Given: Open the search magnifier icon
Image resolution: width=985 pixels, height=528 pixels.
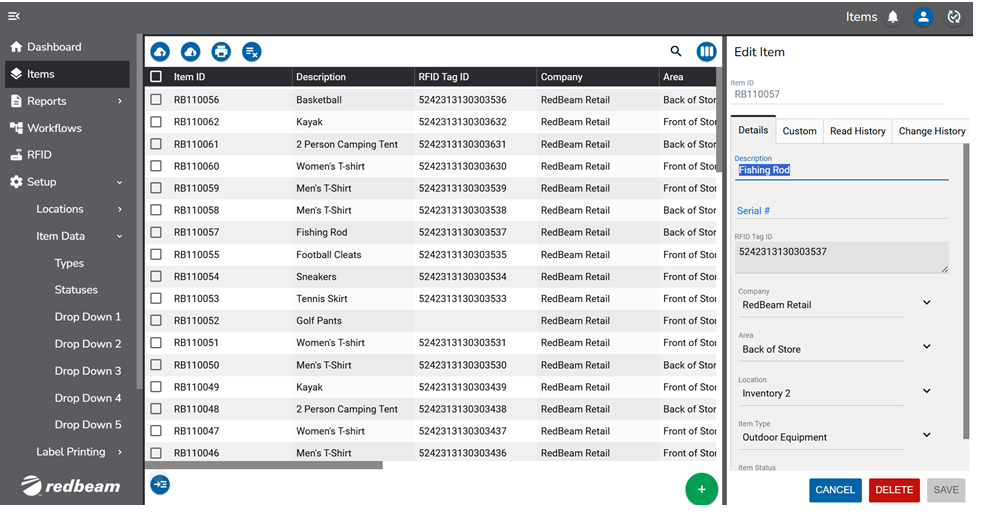Looking at the screenshot, I should 676,52.
